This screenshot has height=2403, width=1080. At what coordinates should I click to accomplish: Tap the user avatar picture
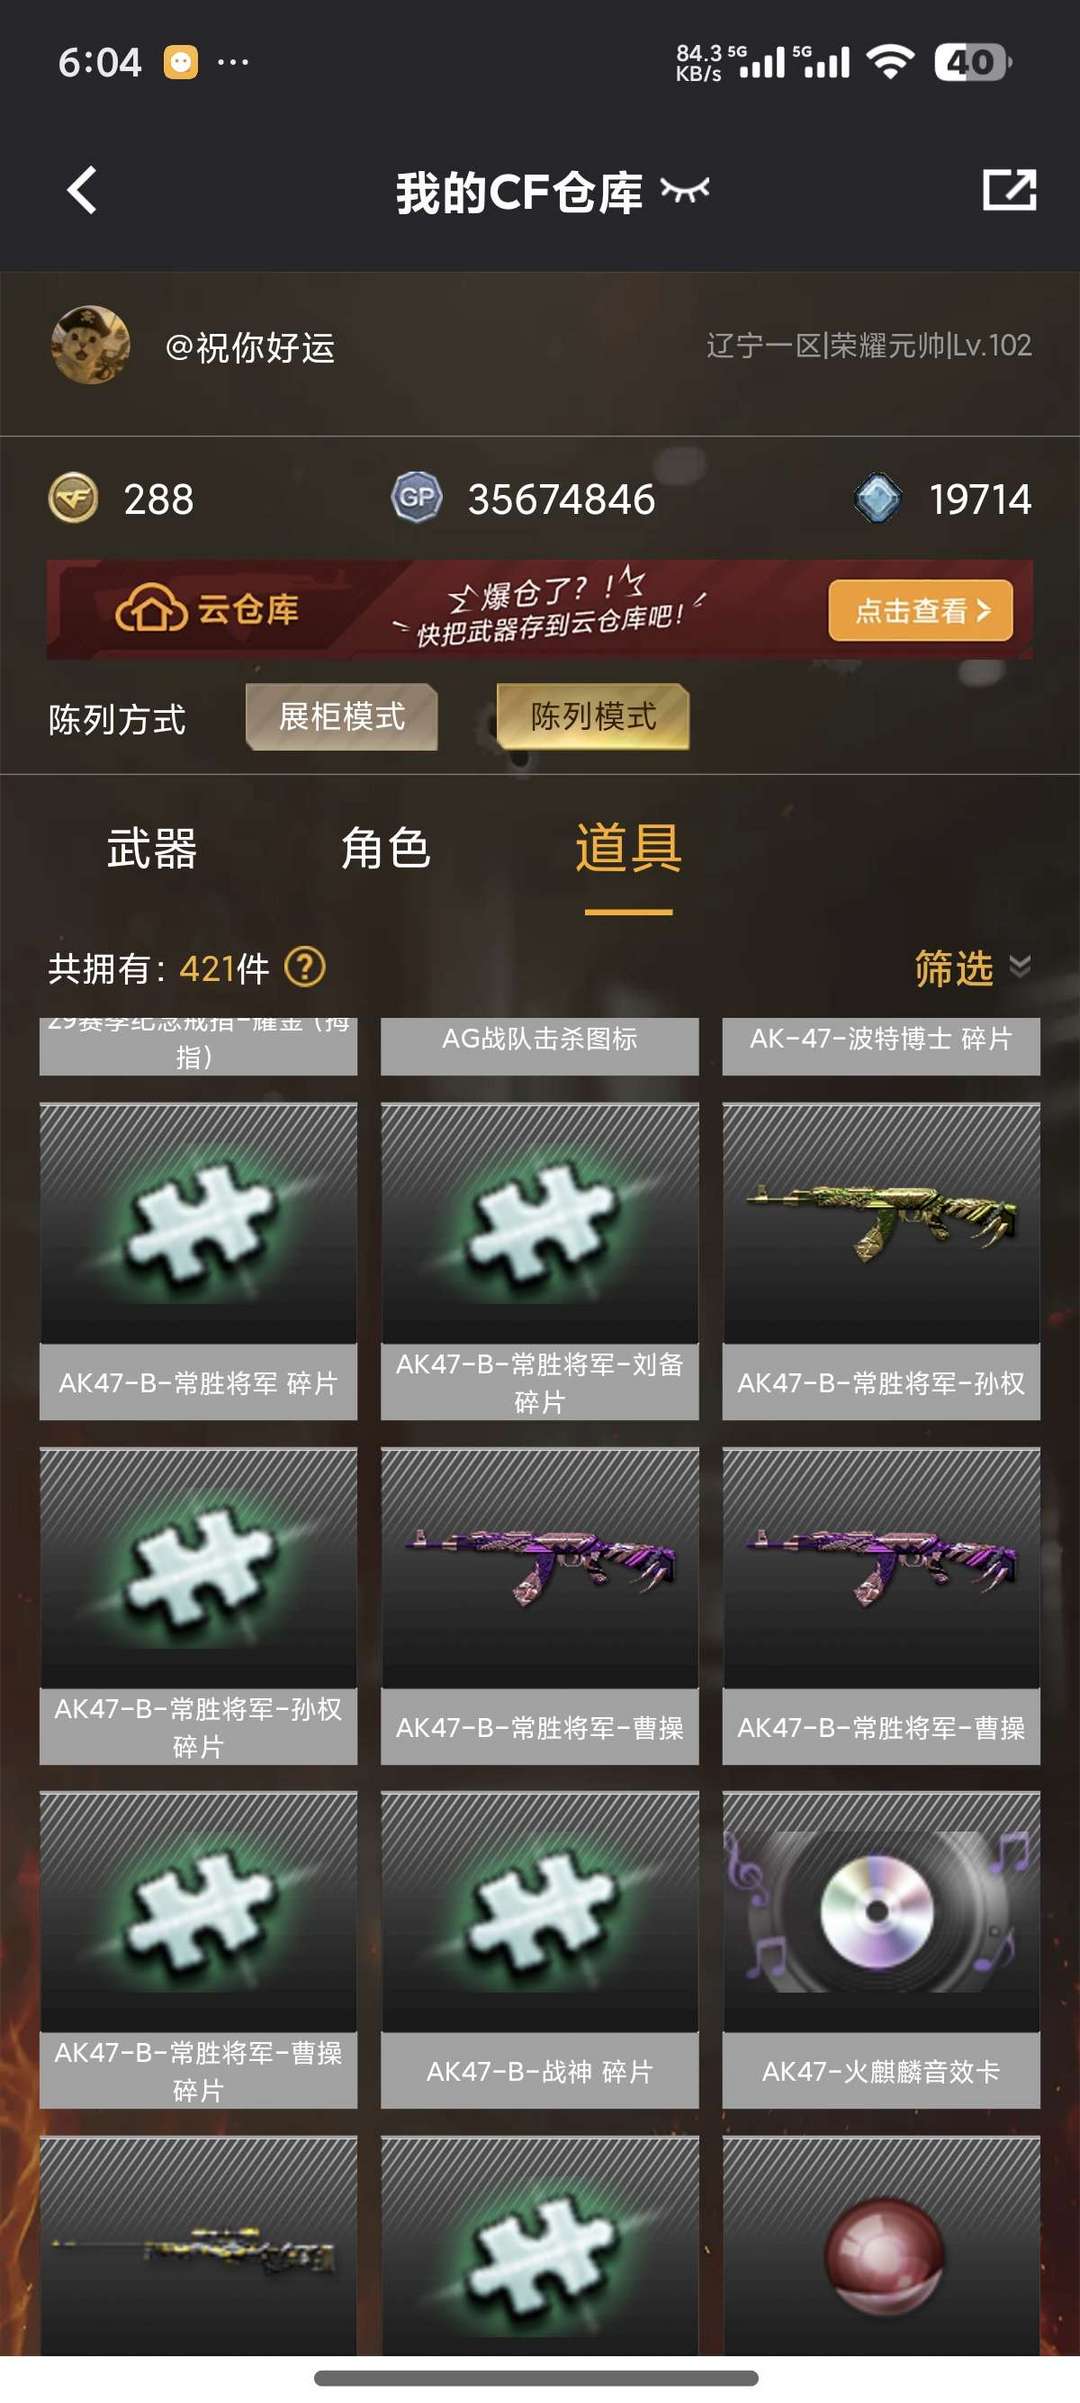90,345
